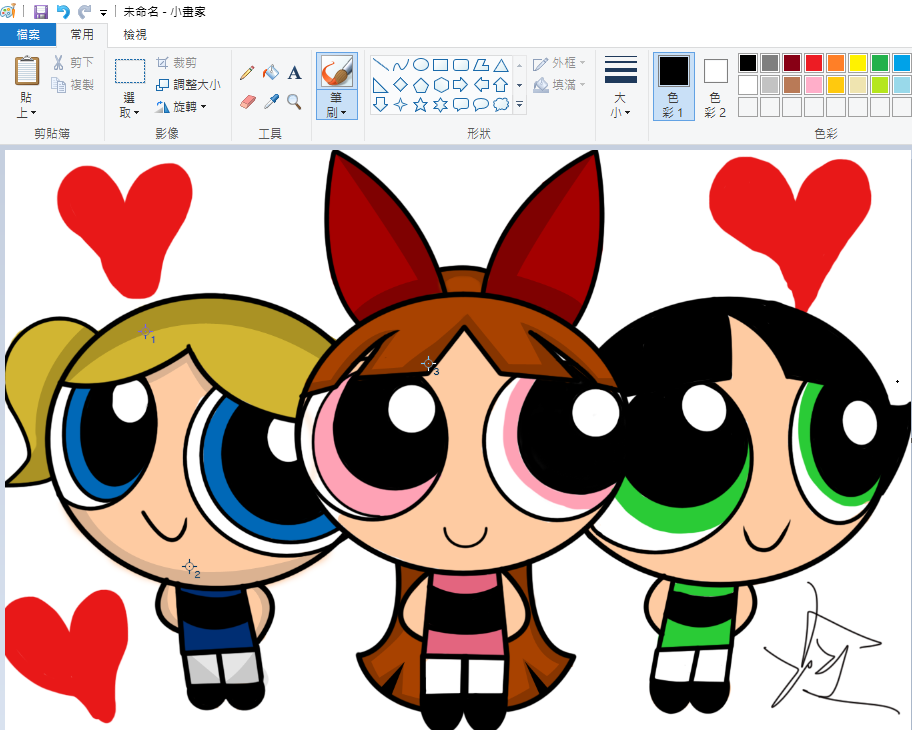912x730 pixels.
Task: Click the 複製 copy button
Action: point(73,85)
